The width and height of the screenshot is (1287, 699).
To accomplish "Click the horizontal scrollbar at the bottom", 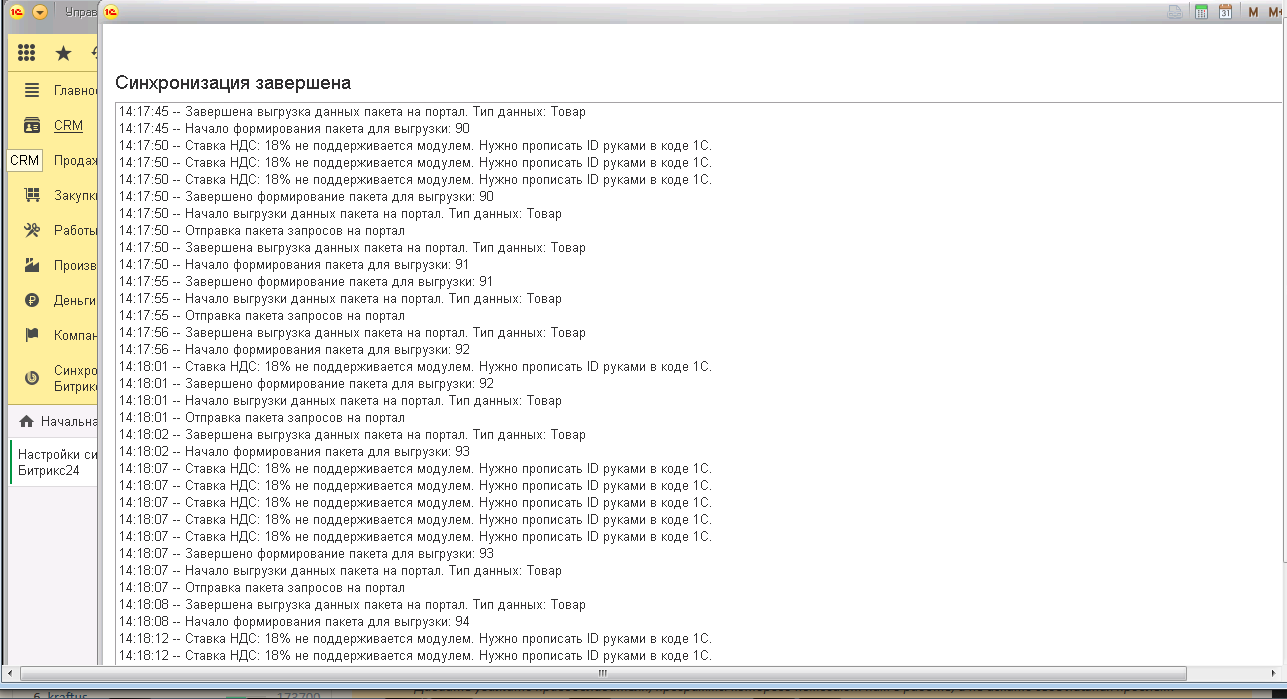I will coord(602,673).
